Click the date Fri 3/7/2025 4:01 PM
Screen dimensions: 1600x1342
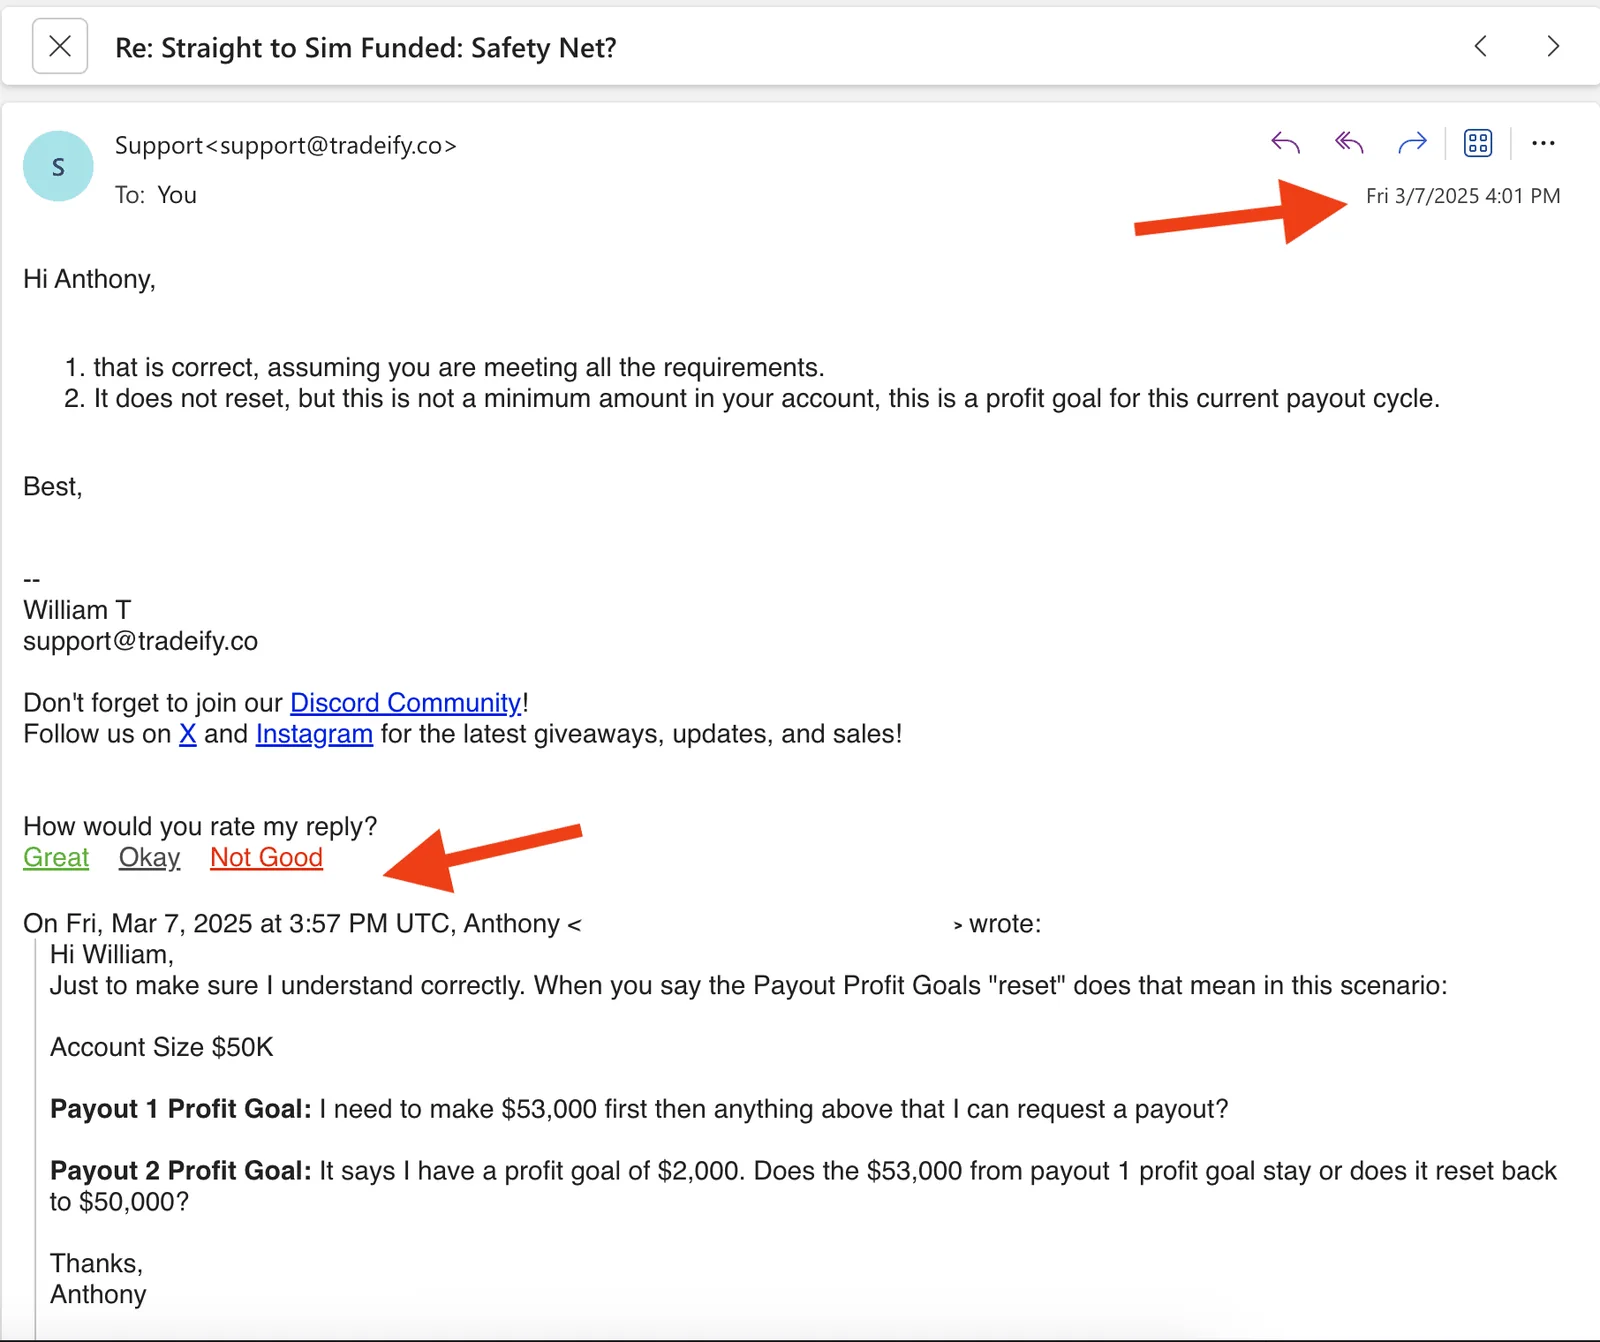(x=1463, y=196)
